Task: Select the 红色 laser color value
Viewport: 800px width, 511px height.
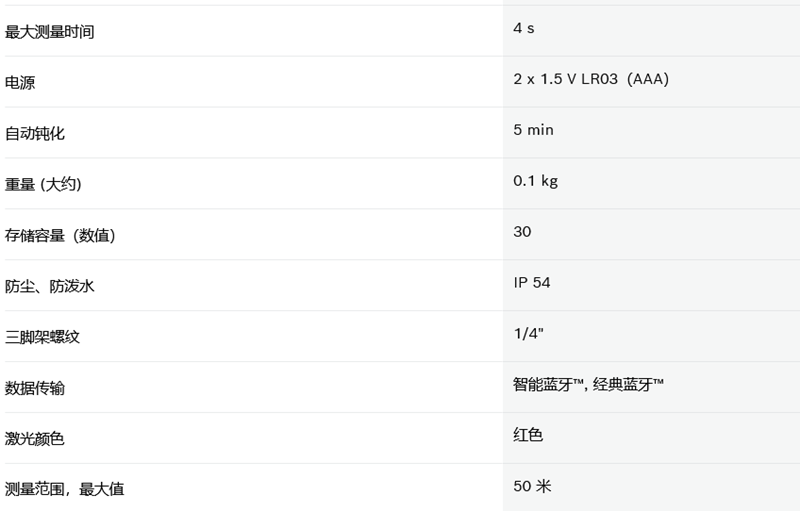Action: tap(528, 435)
